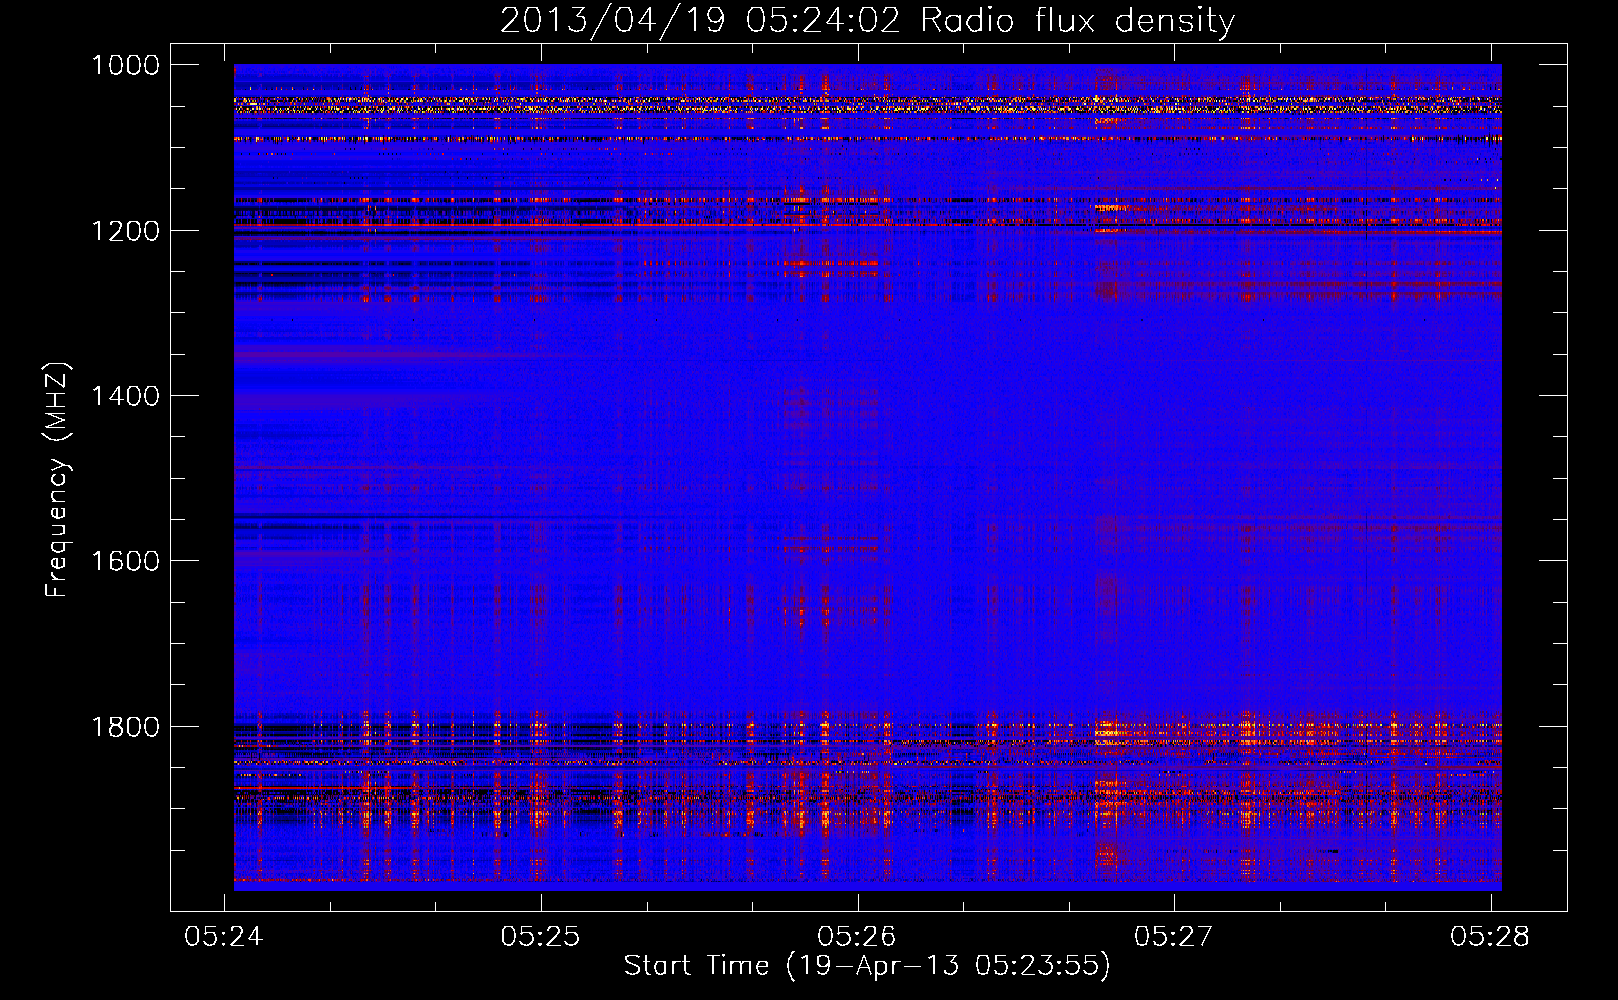The width and height of the screenshot is (1618, 1000).
Task: Select the '1600' frequency axis label
Action: (x=125, y=561)
